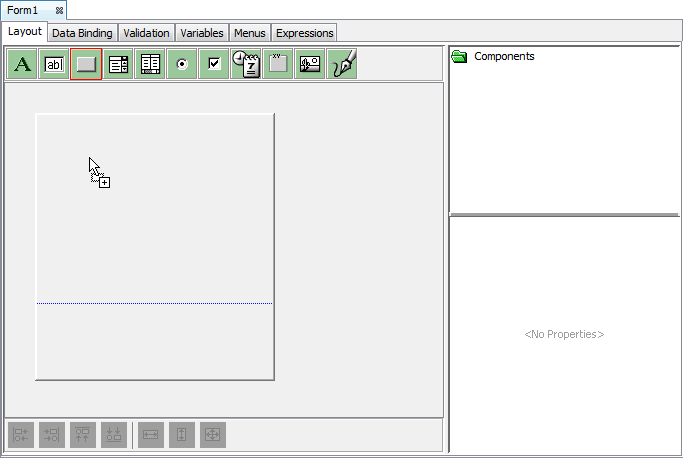The height and width of the screenshot is (458, 683).
Task: Click the make same width button
Action: click(151, 435)
